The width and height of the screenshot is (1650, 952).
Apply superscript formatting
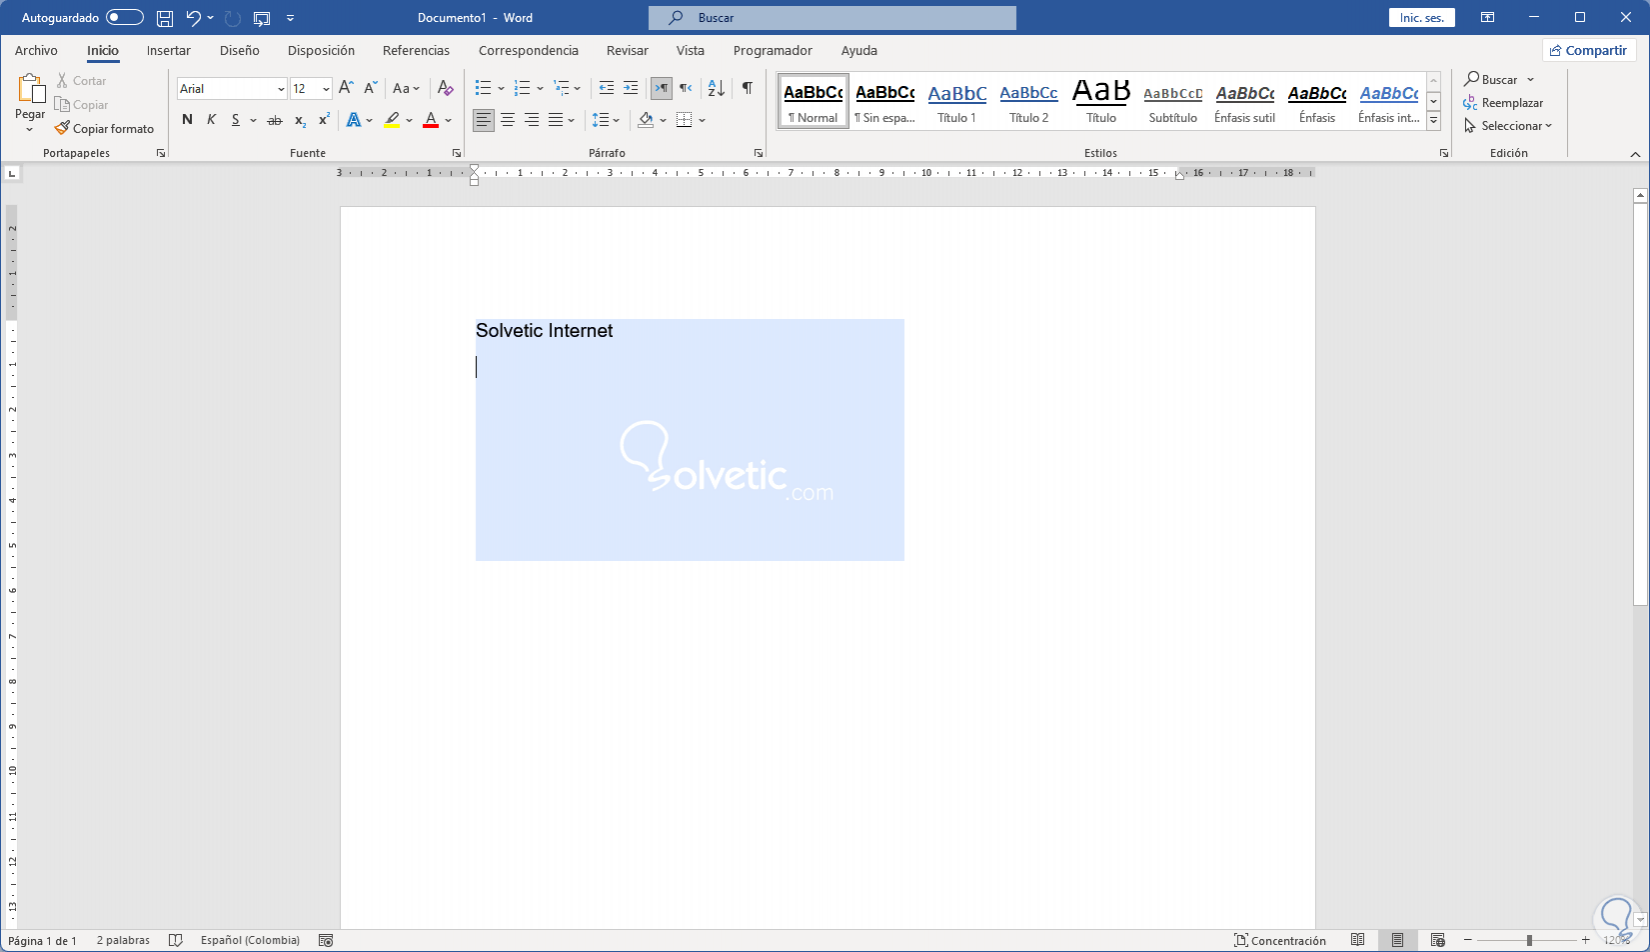[324, 120]
